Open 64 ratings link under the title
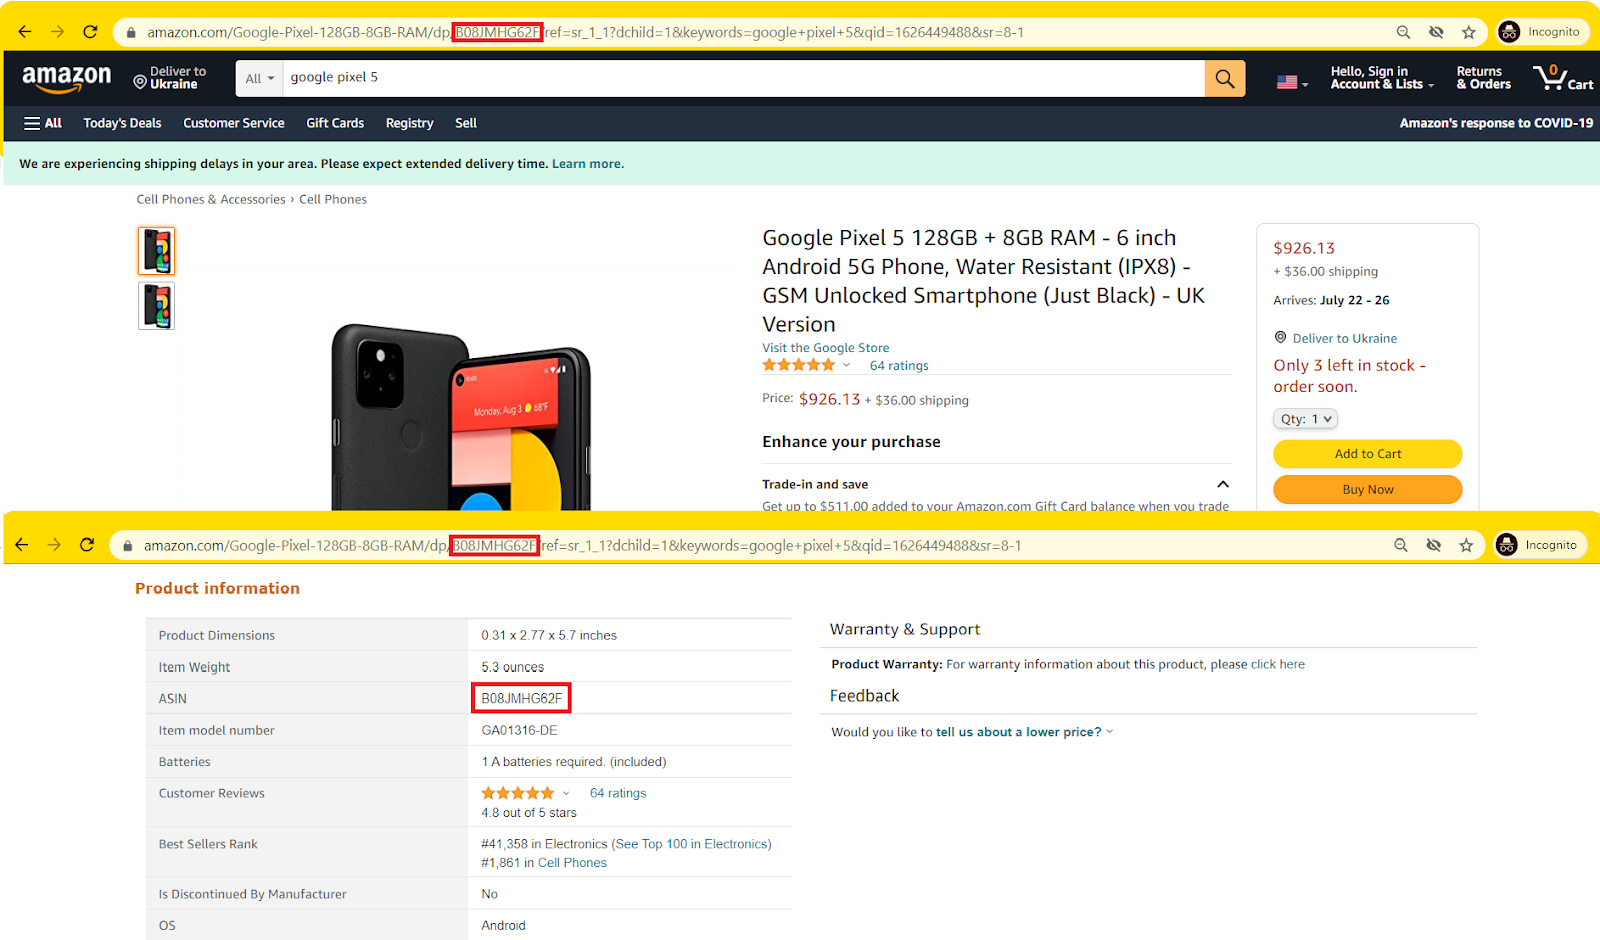This screenshot has height=940, width=1600. 899,366
